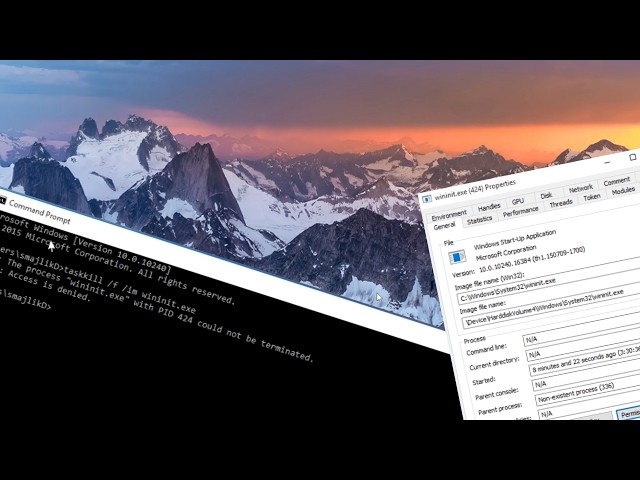Viewport: 640px width, 480px height.
Task: Open the Statistics tab
Action: point(479,220)
